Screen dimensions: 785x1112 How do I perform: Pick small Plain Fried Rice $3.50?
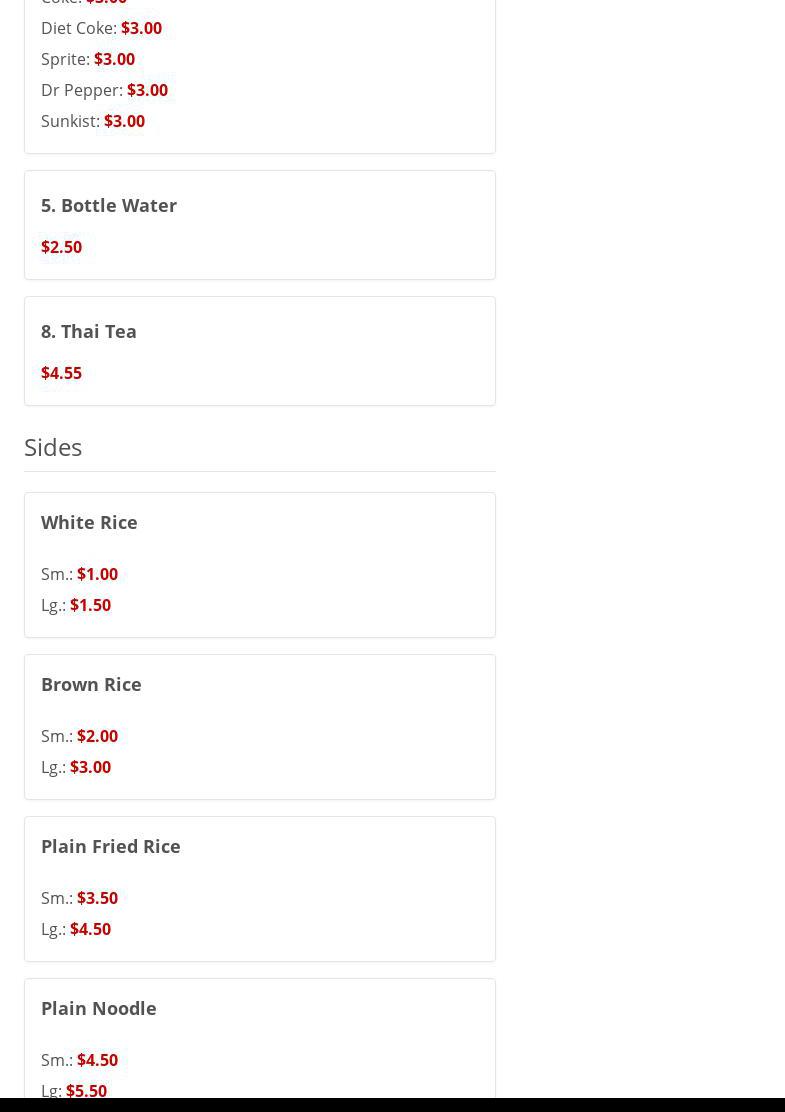coord(97,898)
